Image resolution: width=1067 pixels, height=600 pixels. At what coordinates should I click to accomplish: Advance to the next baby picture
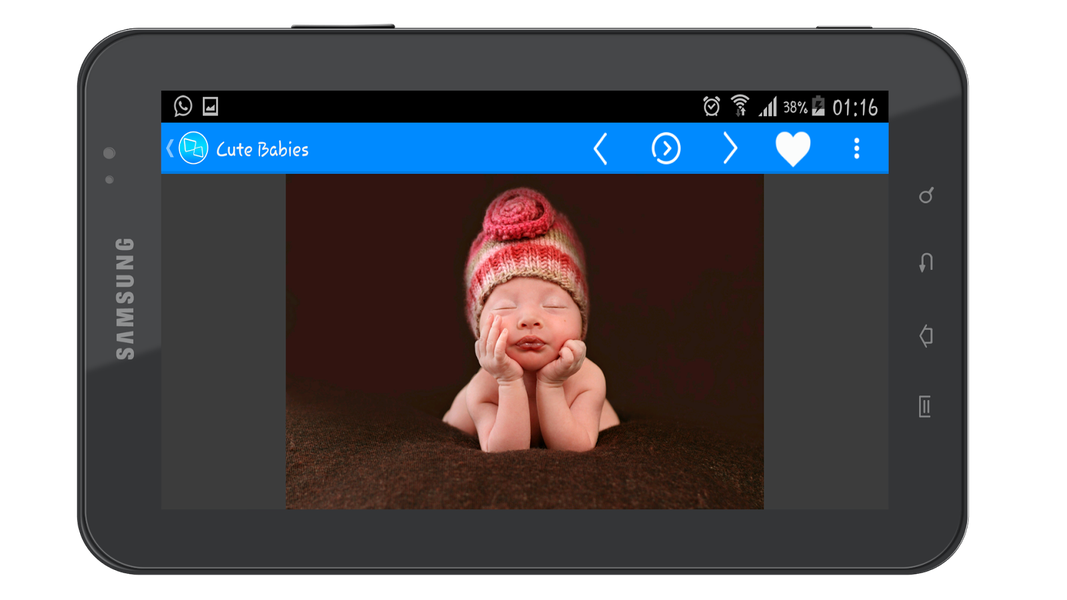(x=730, y=149)
